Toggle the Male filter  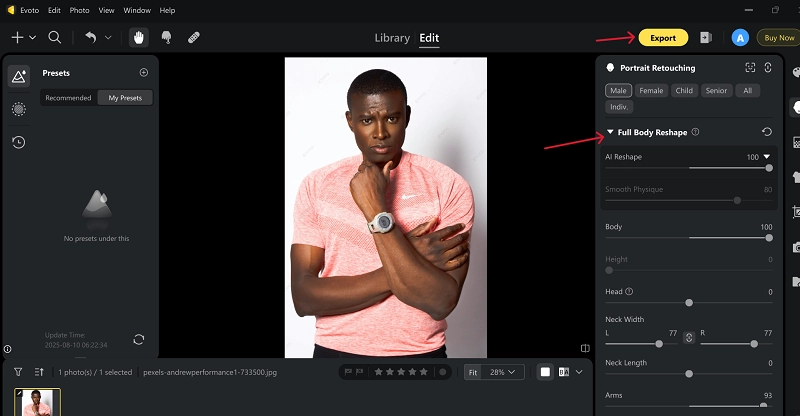618,90
